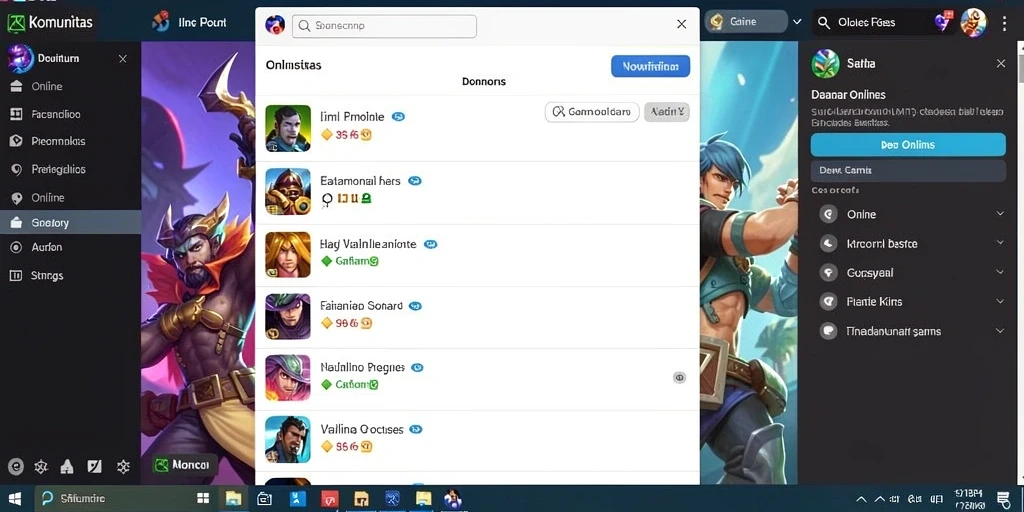Click inside the dialog search field
The height and width of the screenshot is (512, 1024).
pos(384,26)
